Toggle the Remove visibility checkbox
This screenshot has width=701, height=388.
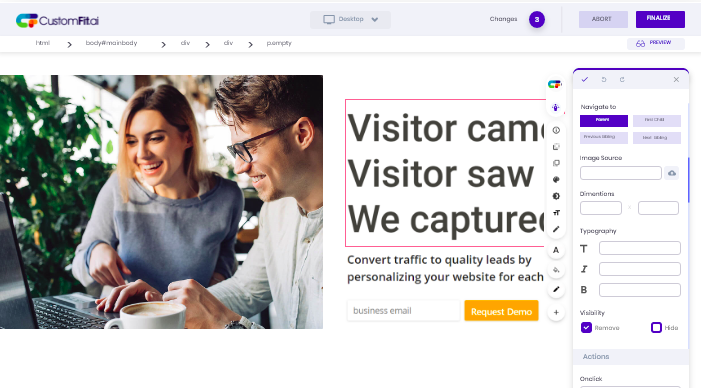pyautogui.click(x=586, y=328)
